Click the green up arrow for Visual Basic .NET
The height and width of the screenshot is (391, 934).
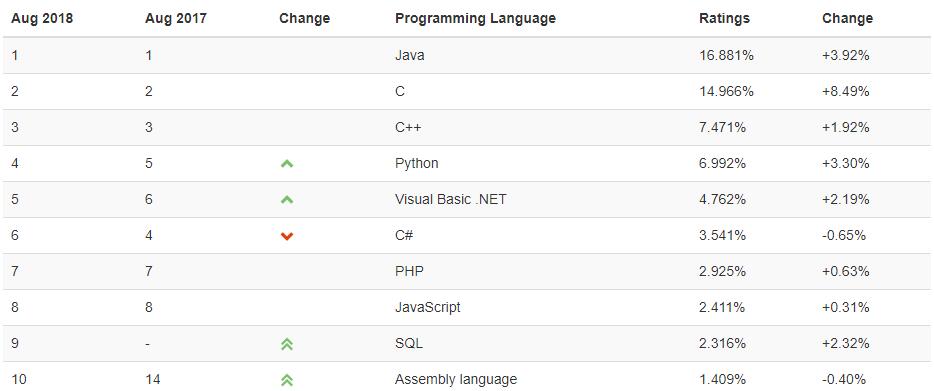pos(287,200)
